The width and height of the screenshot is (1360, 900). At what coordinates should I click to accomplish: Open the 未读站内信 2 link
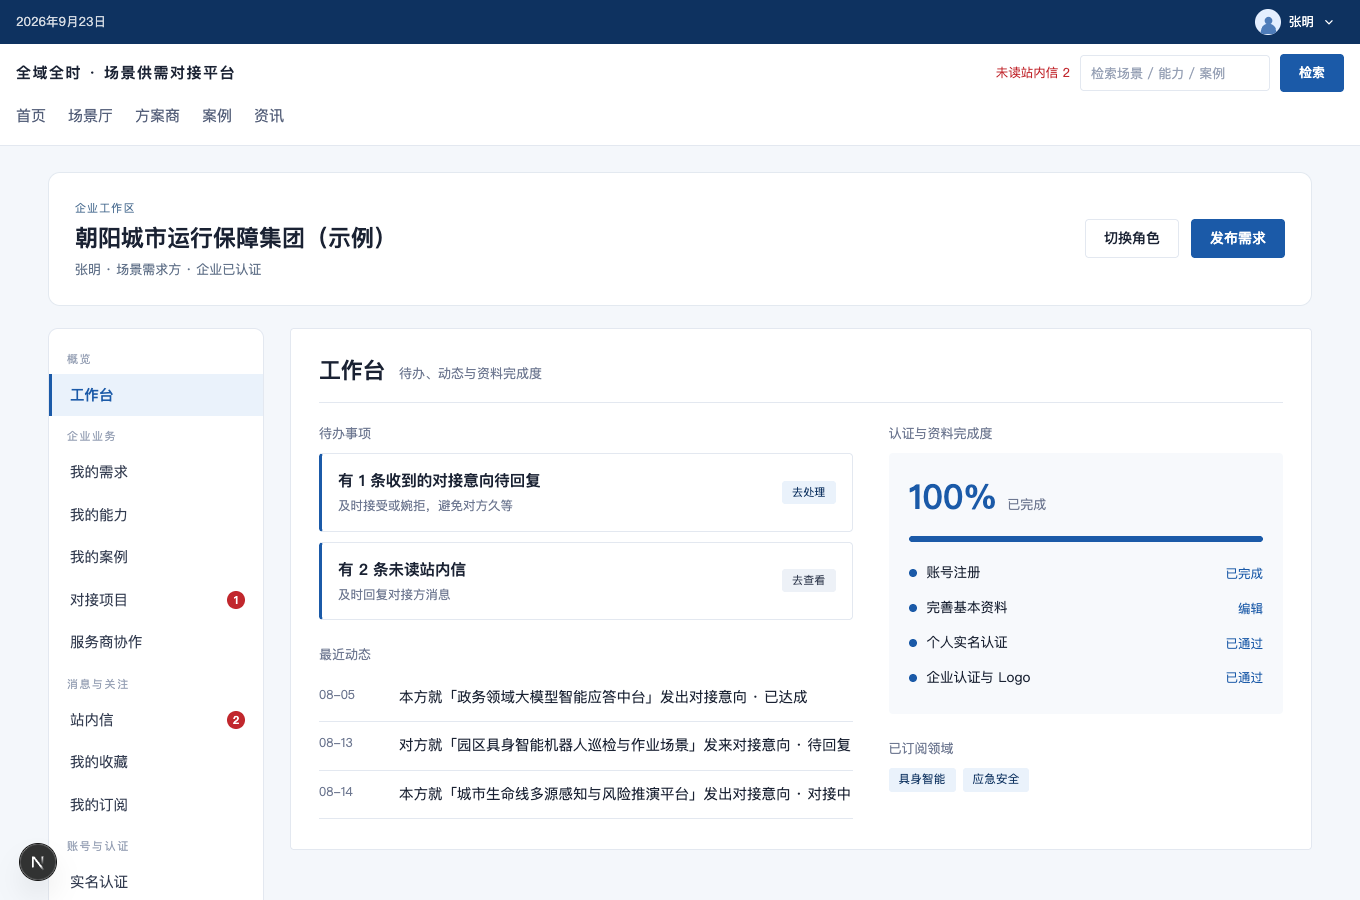click(x=1033, y=73)
